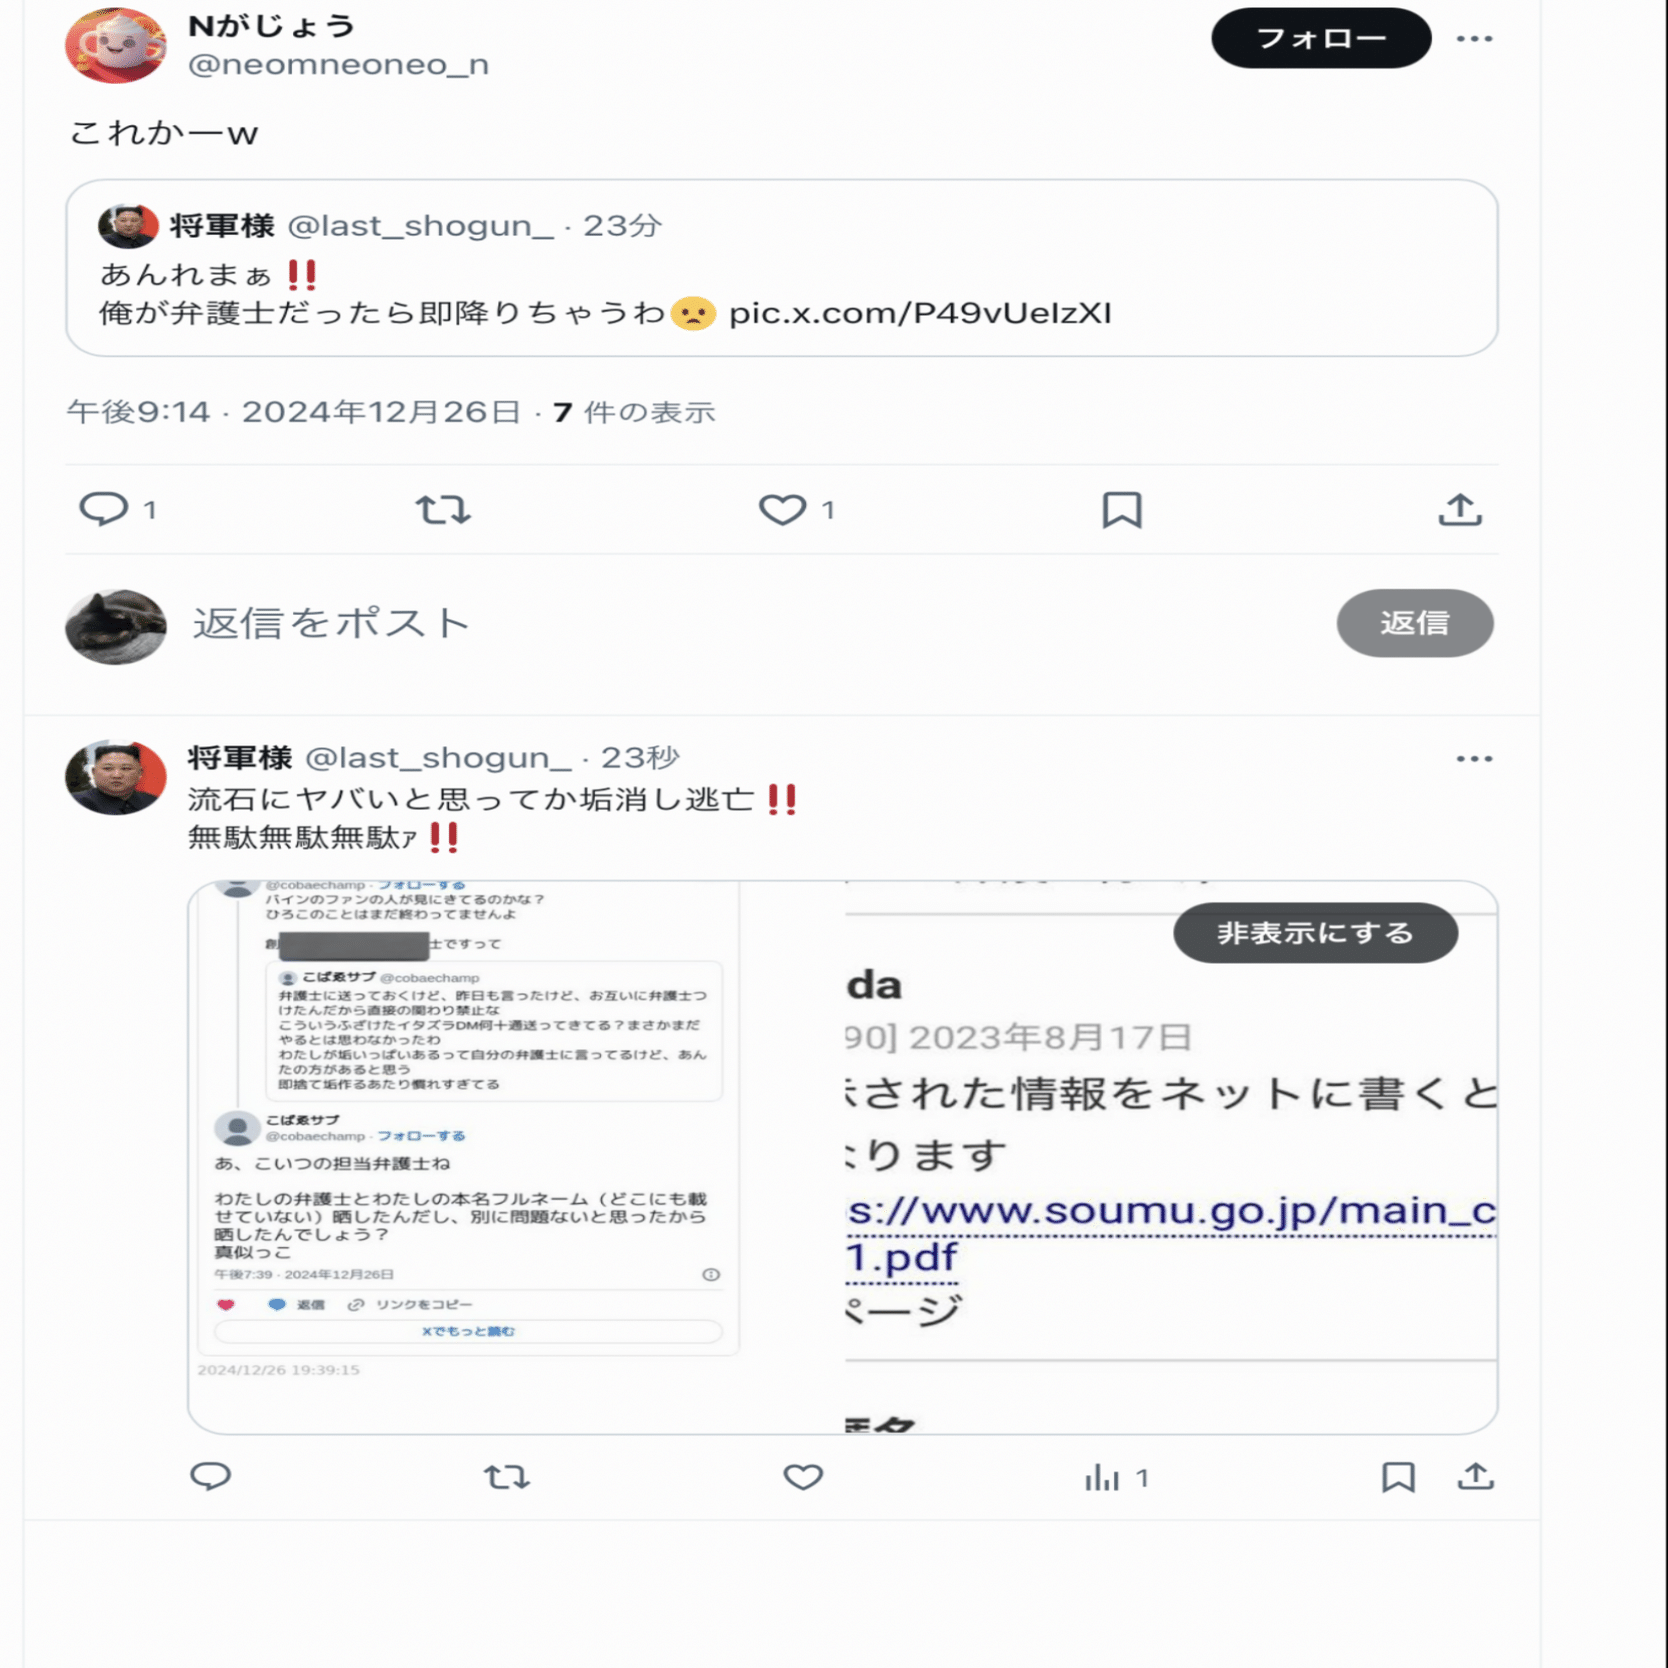Share the main post via upload icon
The width and height of the screenshot is (1668, 1668).
pyautogui.click(x=1460, y=509)
